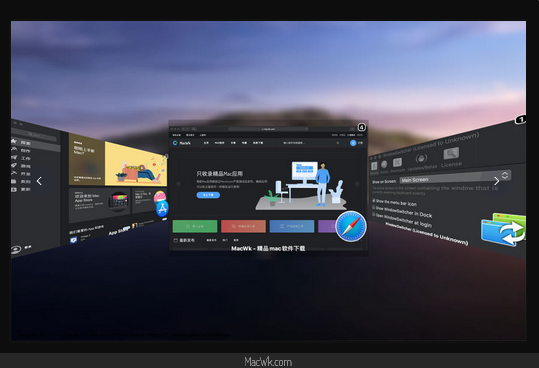Click the '只收录精品Mac应用' headline
This screenshot has width=539, height=368.
(220, 174)
